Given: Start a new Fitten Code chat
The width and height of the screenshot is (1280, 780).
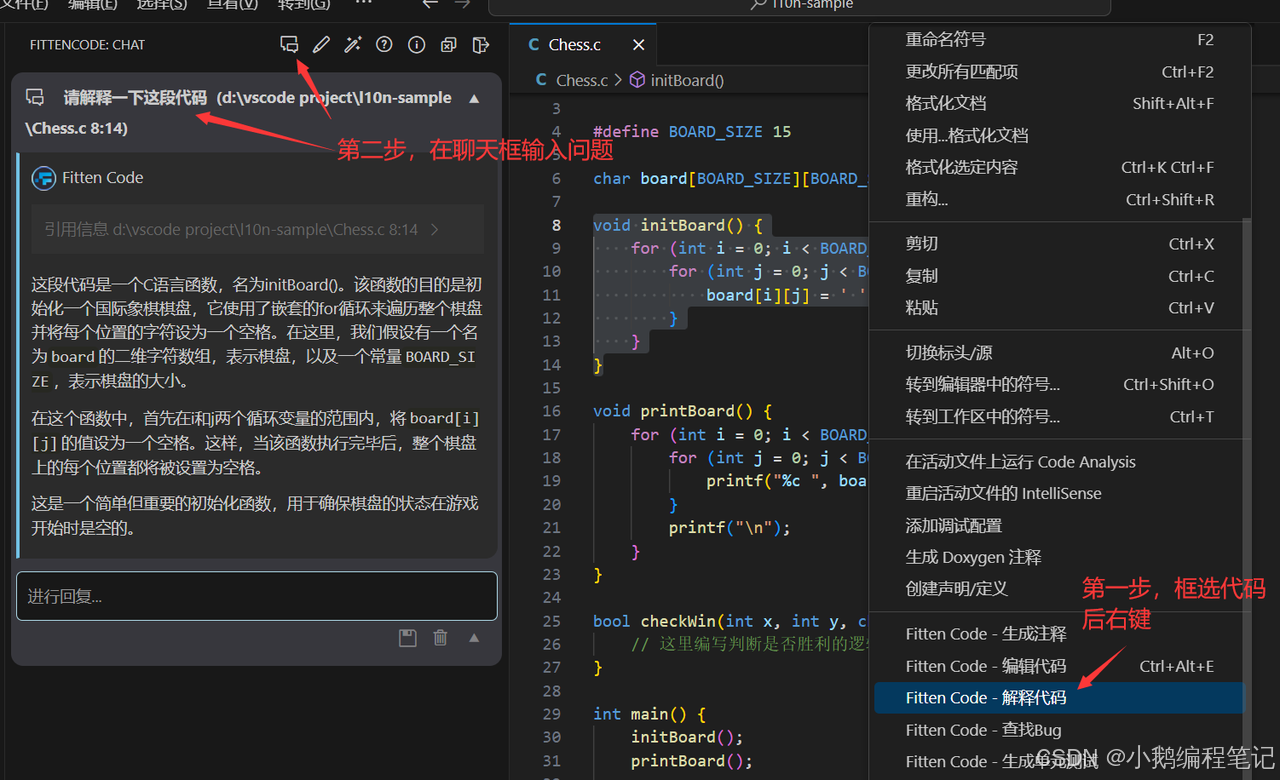Looking at the screenshot, I should click(x=289, y=45).
